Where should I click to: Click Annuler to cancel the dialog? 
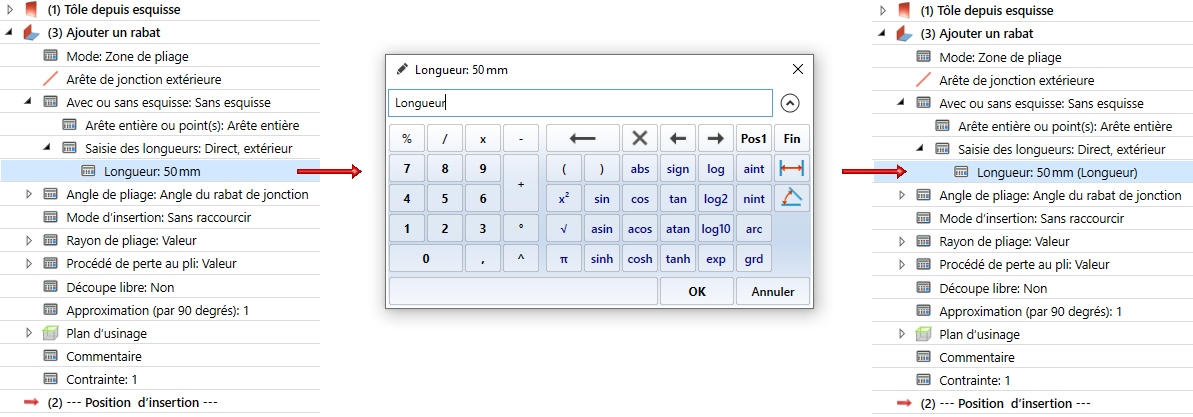tap(773, 291)
